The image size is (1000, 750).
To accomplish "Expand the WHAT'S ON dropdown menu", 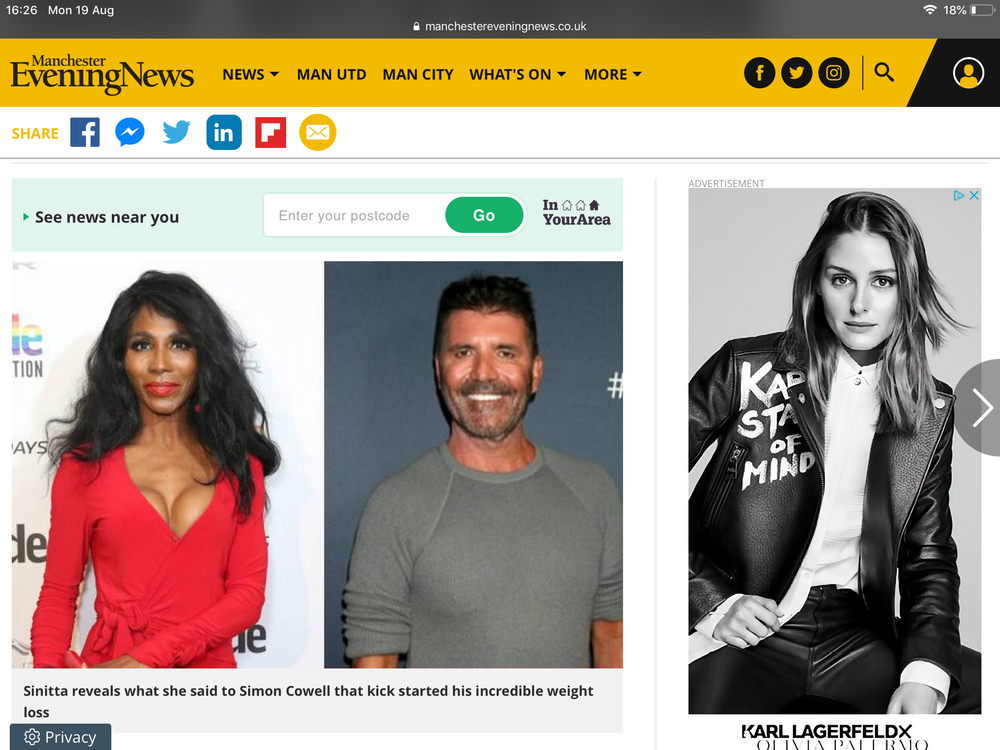I will (518, 75).
